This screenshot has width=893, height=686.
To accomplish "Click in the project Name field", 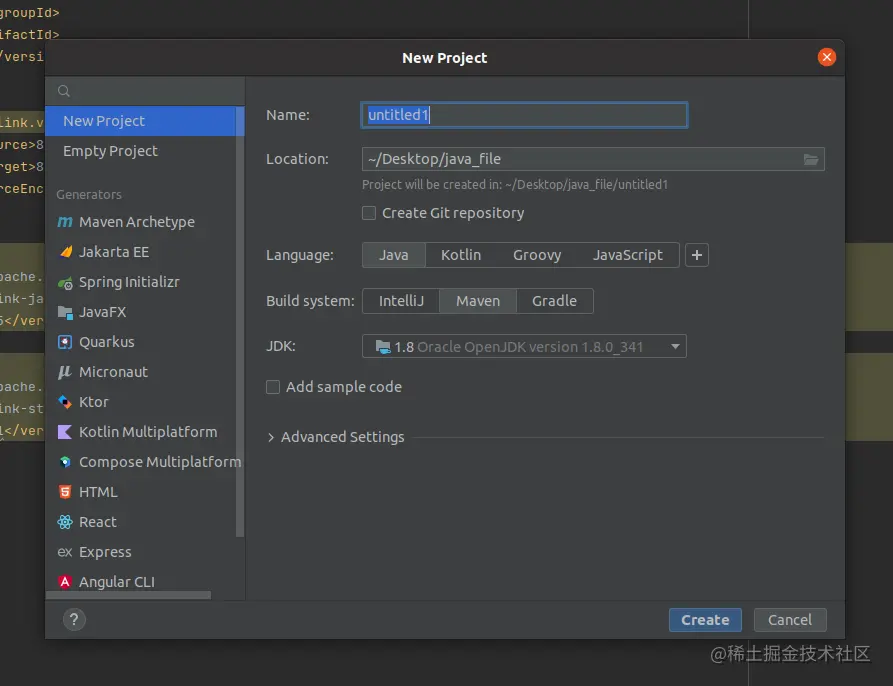I will pyautogui.click(x=525, y=115).
